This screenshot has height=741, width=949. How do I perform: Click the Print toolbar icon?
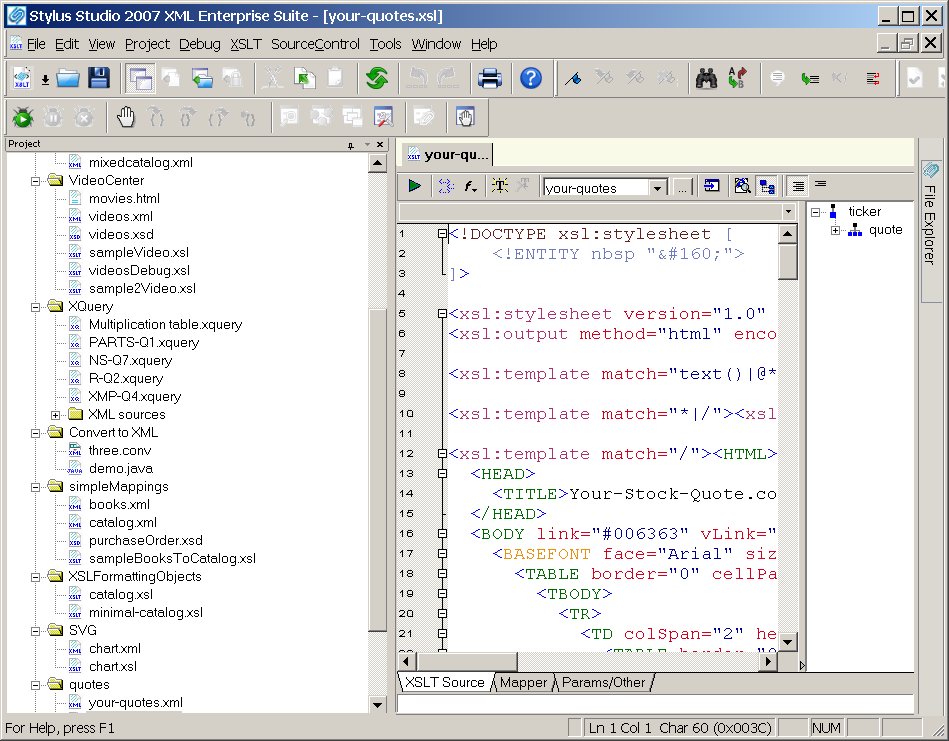pyautogui.click(x=489, y=78)
